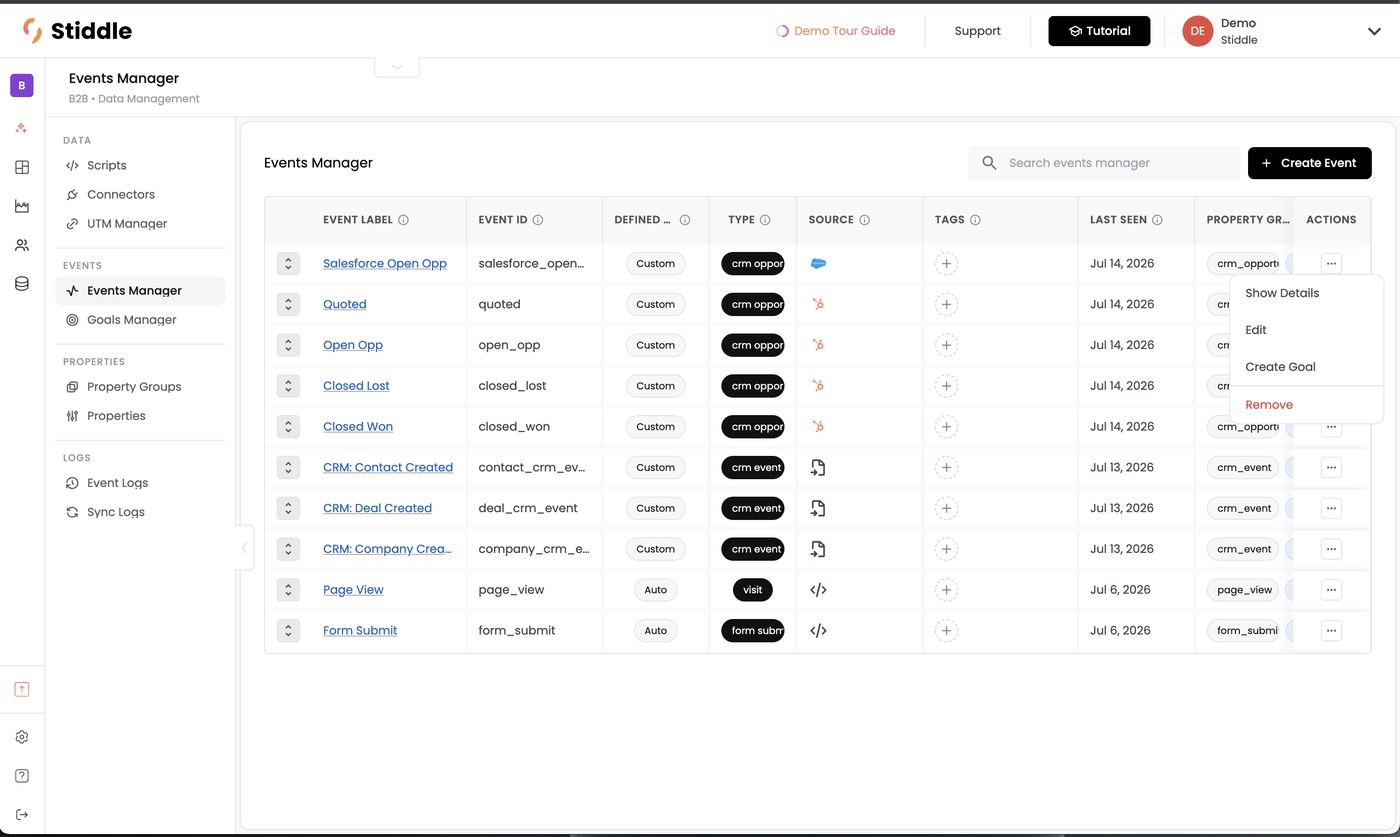Click the help question mark icon

click(22, 776)
